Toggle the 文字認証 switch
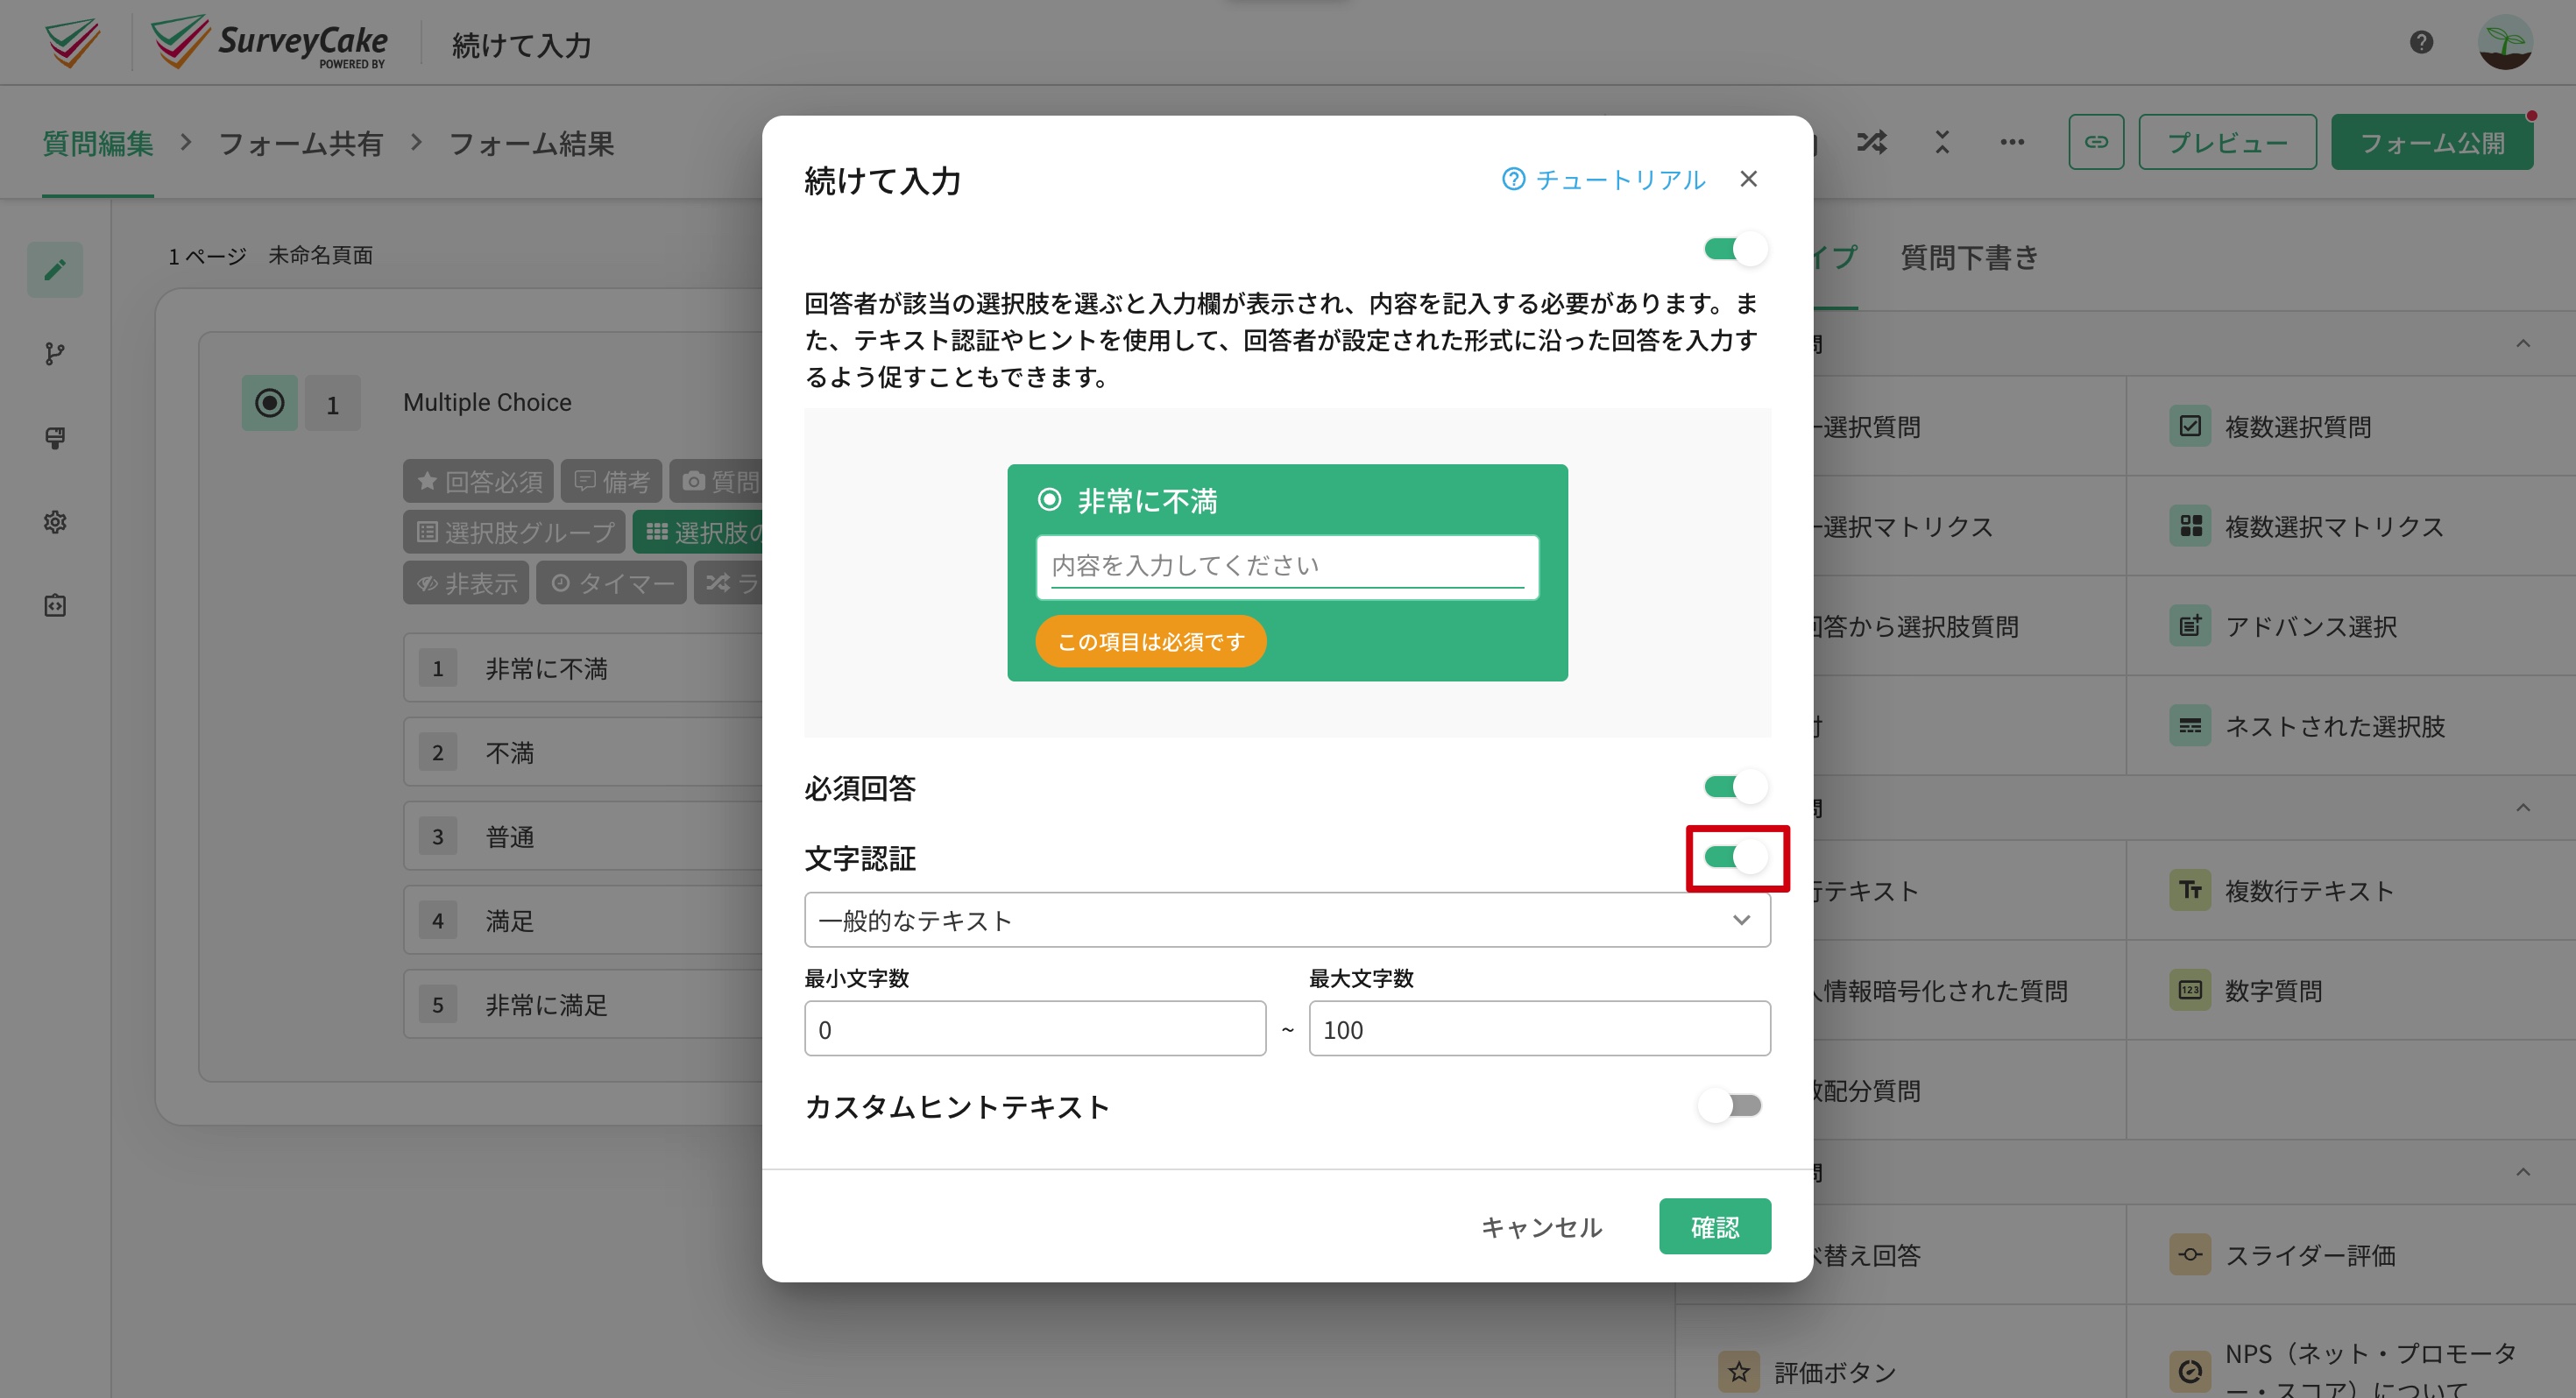The width and height of the screenshot is (2576, 1398). [x=1736, y=857]
